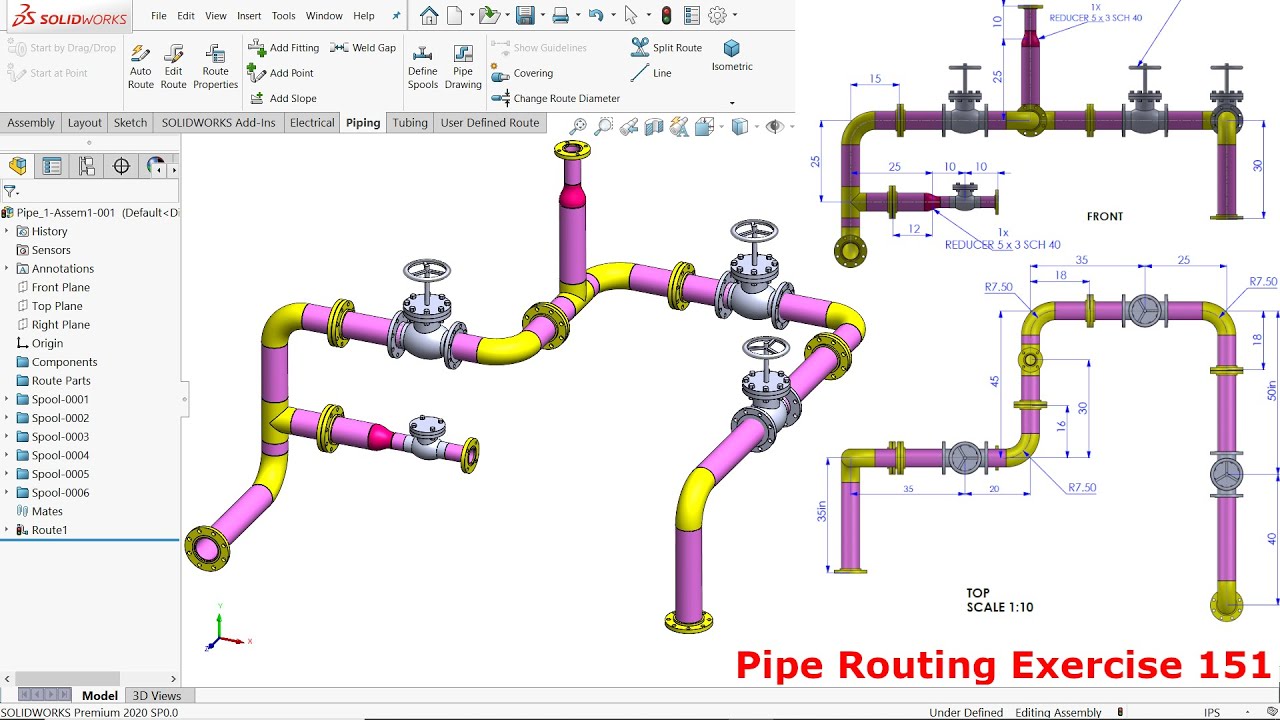Open the Home welcome icon

(429, 15)
